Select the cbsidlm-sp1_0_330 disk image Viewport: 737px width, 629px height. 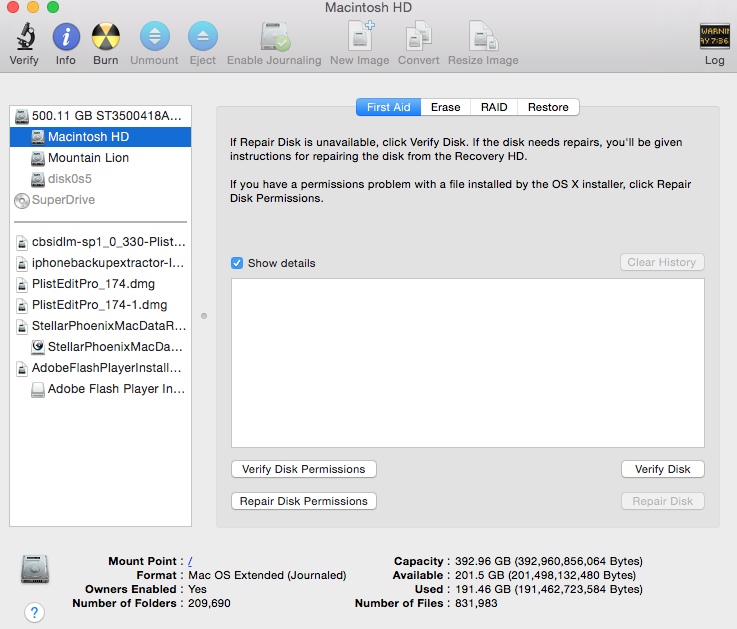pos(101,242)
